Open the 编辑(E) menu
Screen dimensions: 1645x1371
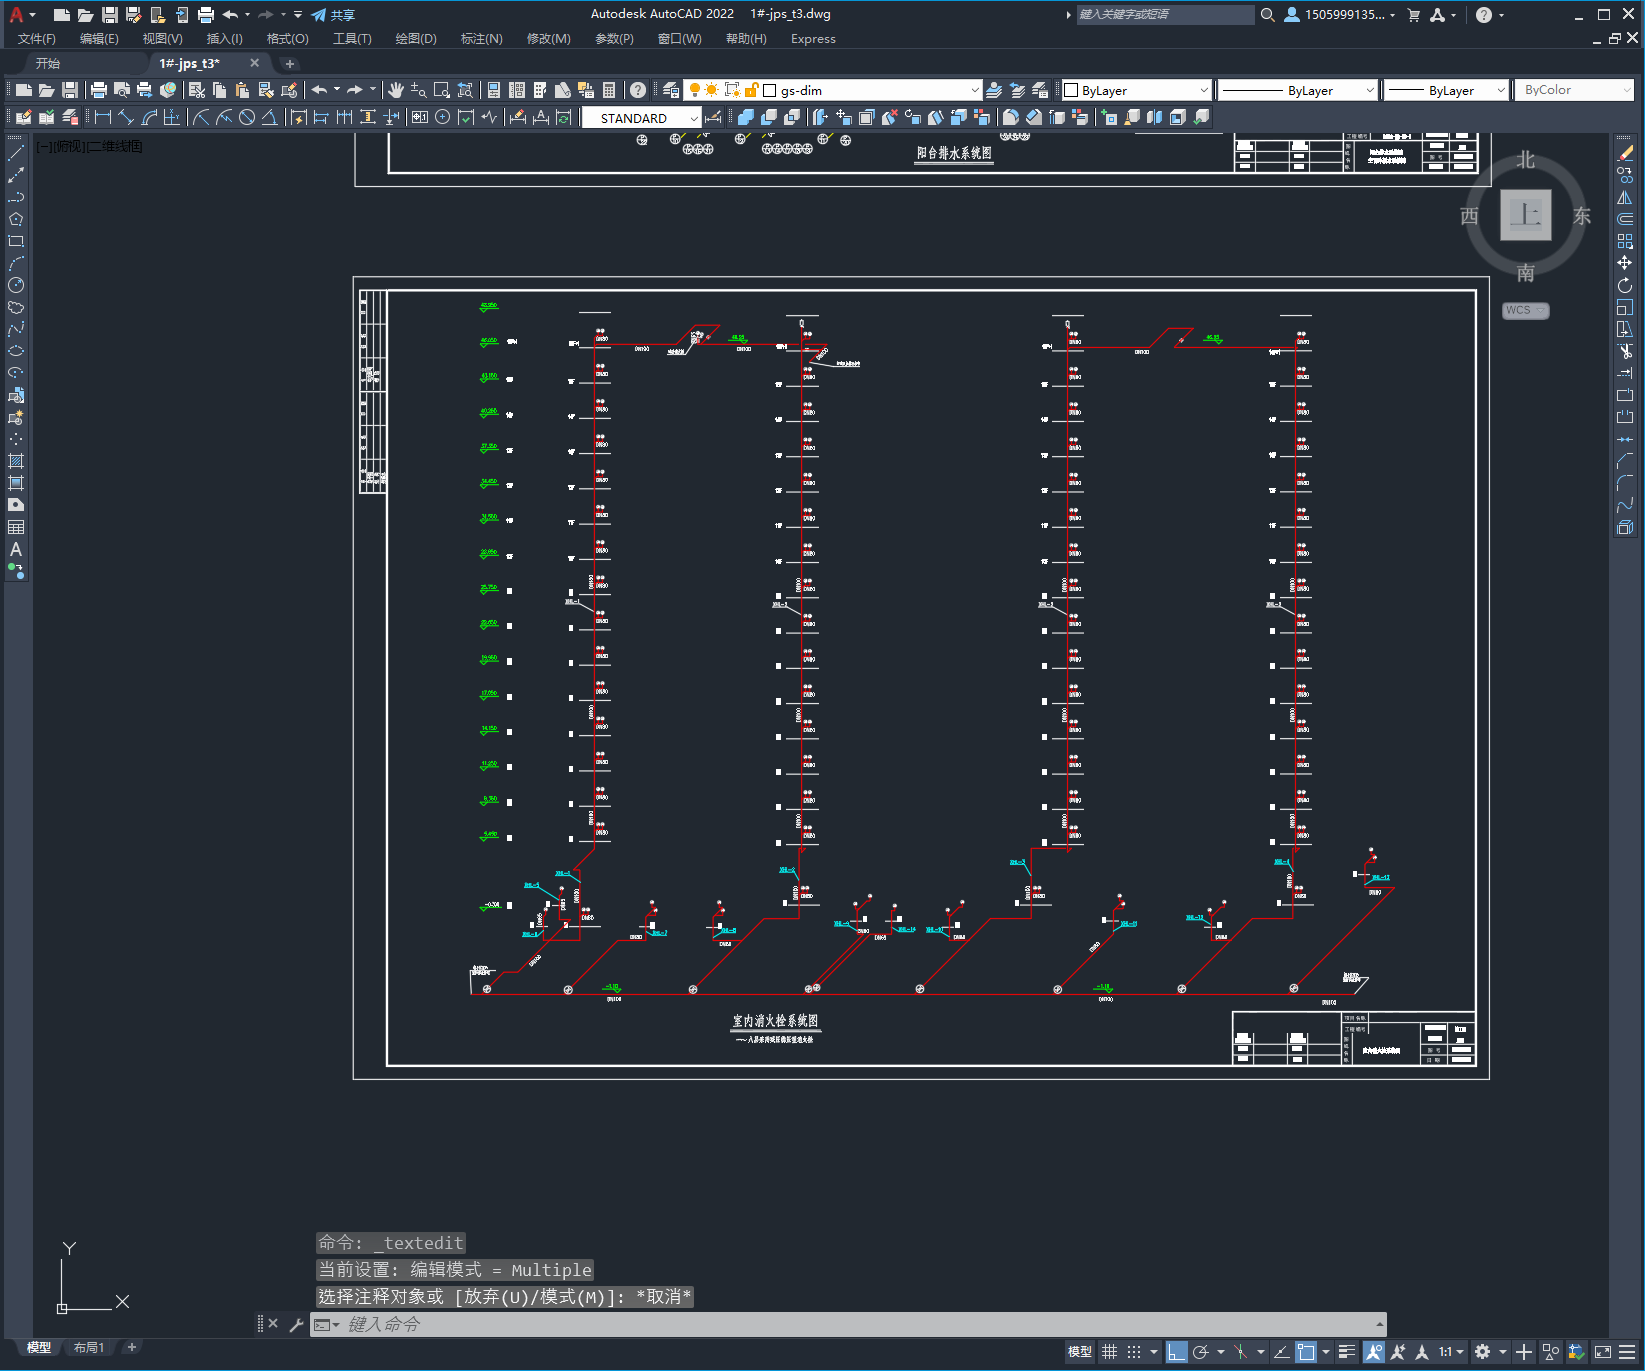point(99,39)
